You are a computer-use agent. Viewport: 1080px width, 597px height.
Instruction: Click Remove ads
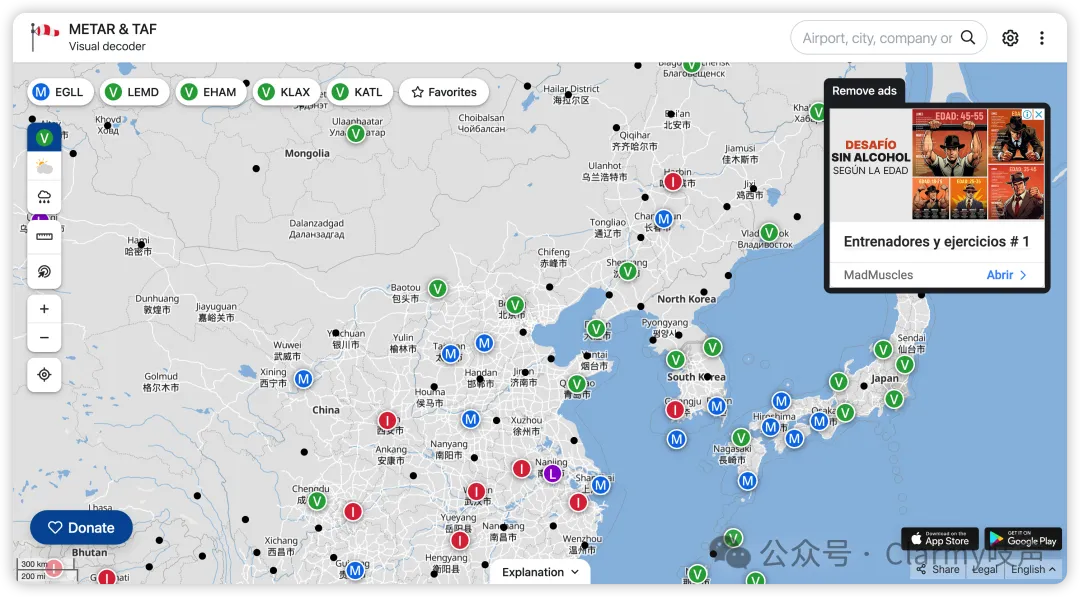[864, 91]
